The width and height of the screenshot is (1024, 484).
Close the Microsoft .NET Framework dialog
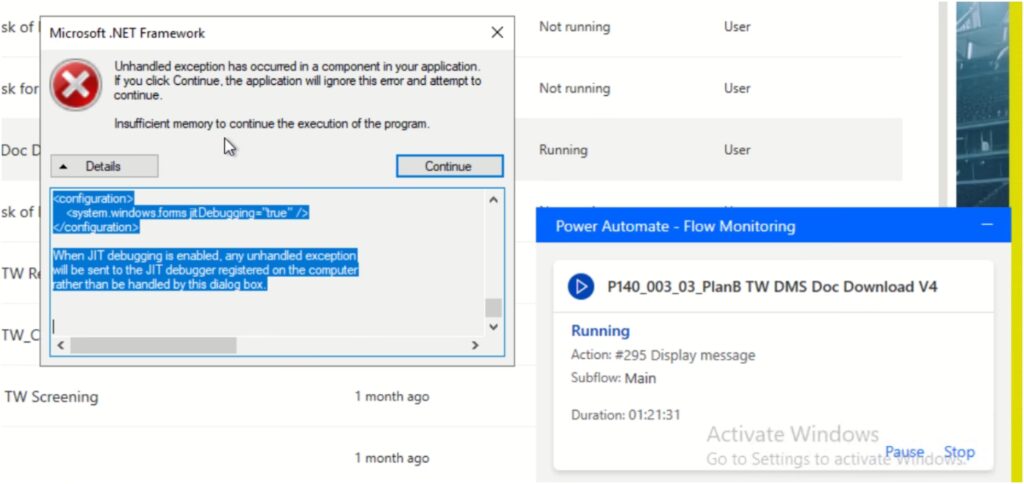[x=497, y=33]
